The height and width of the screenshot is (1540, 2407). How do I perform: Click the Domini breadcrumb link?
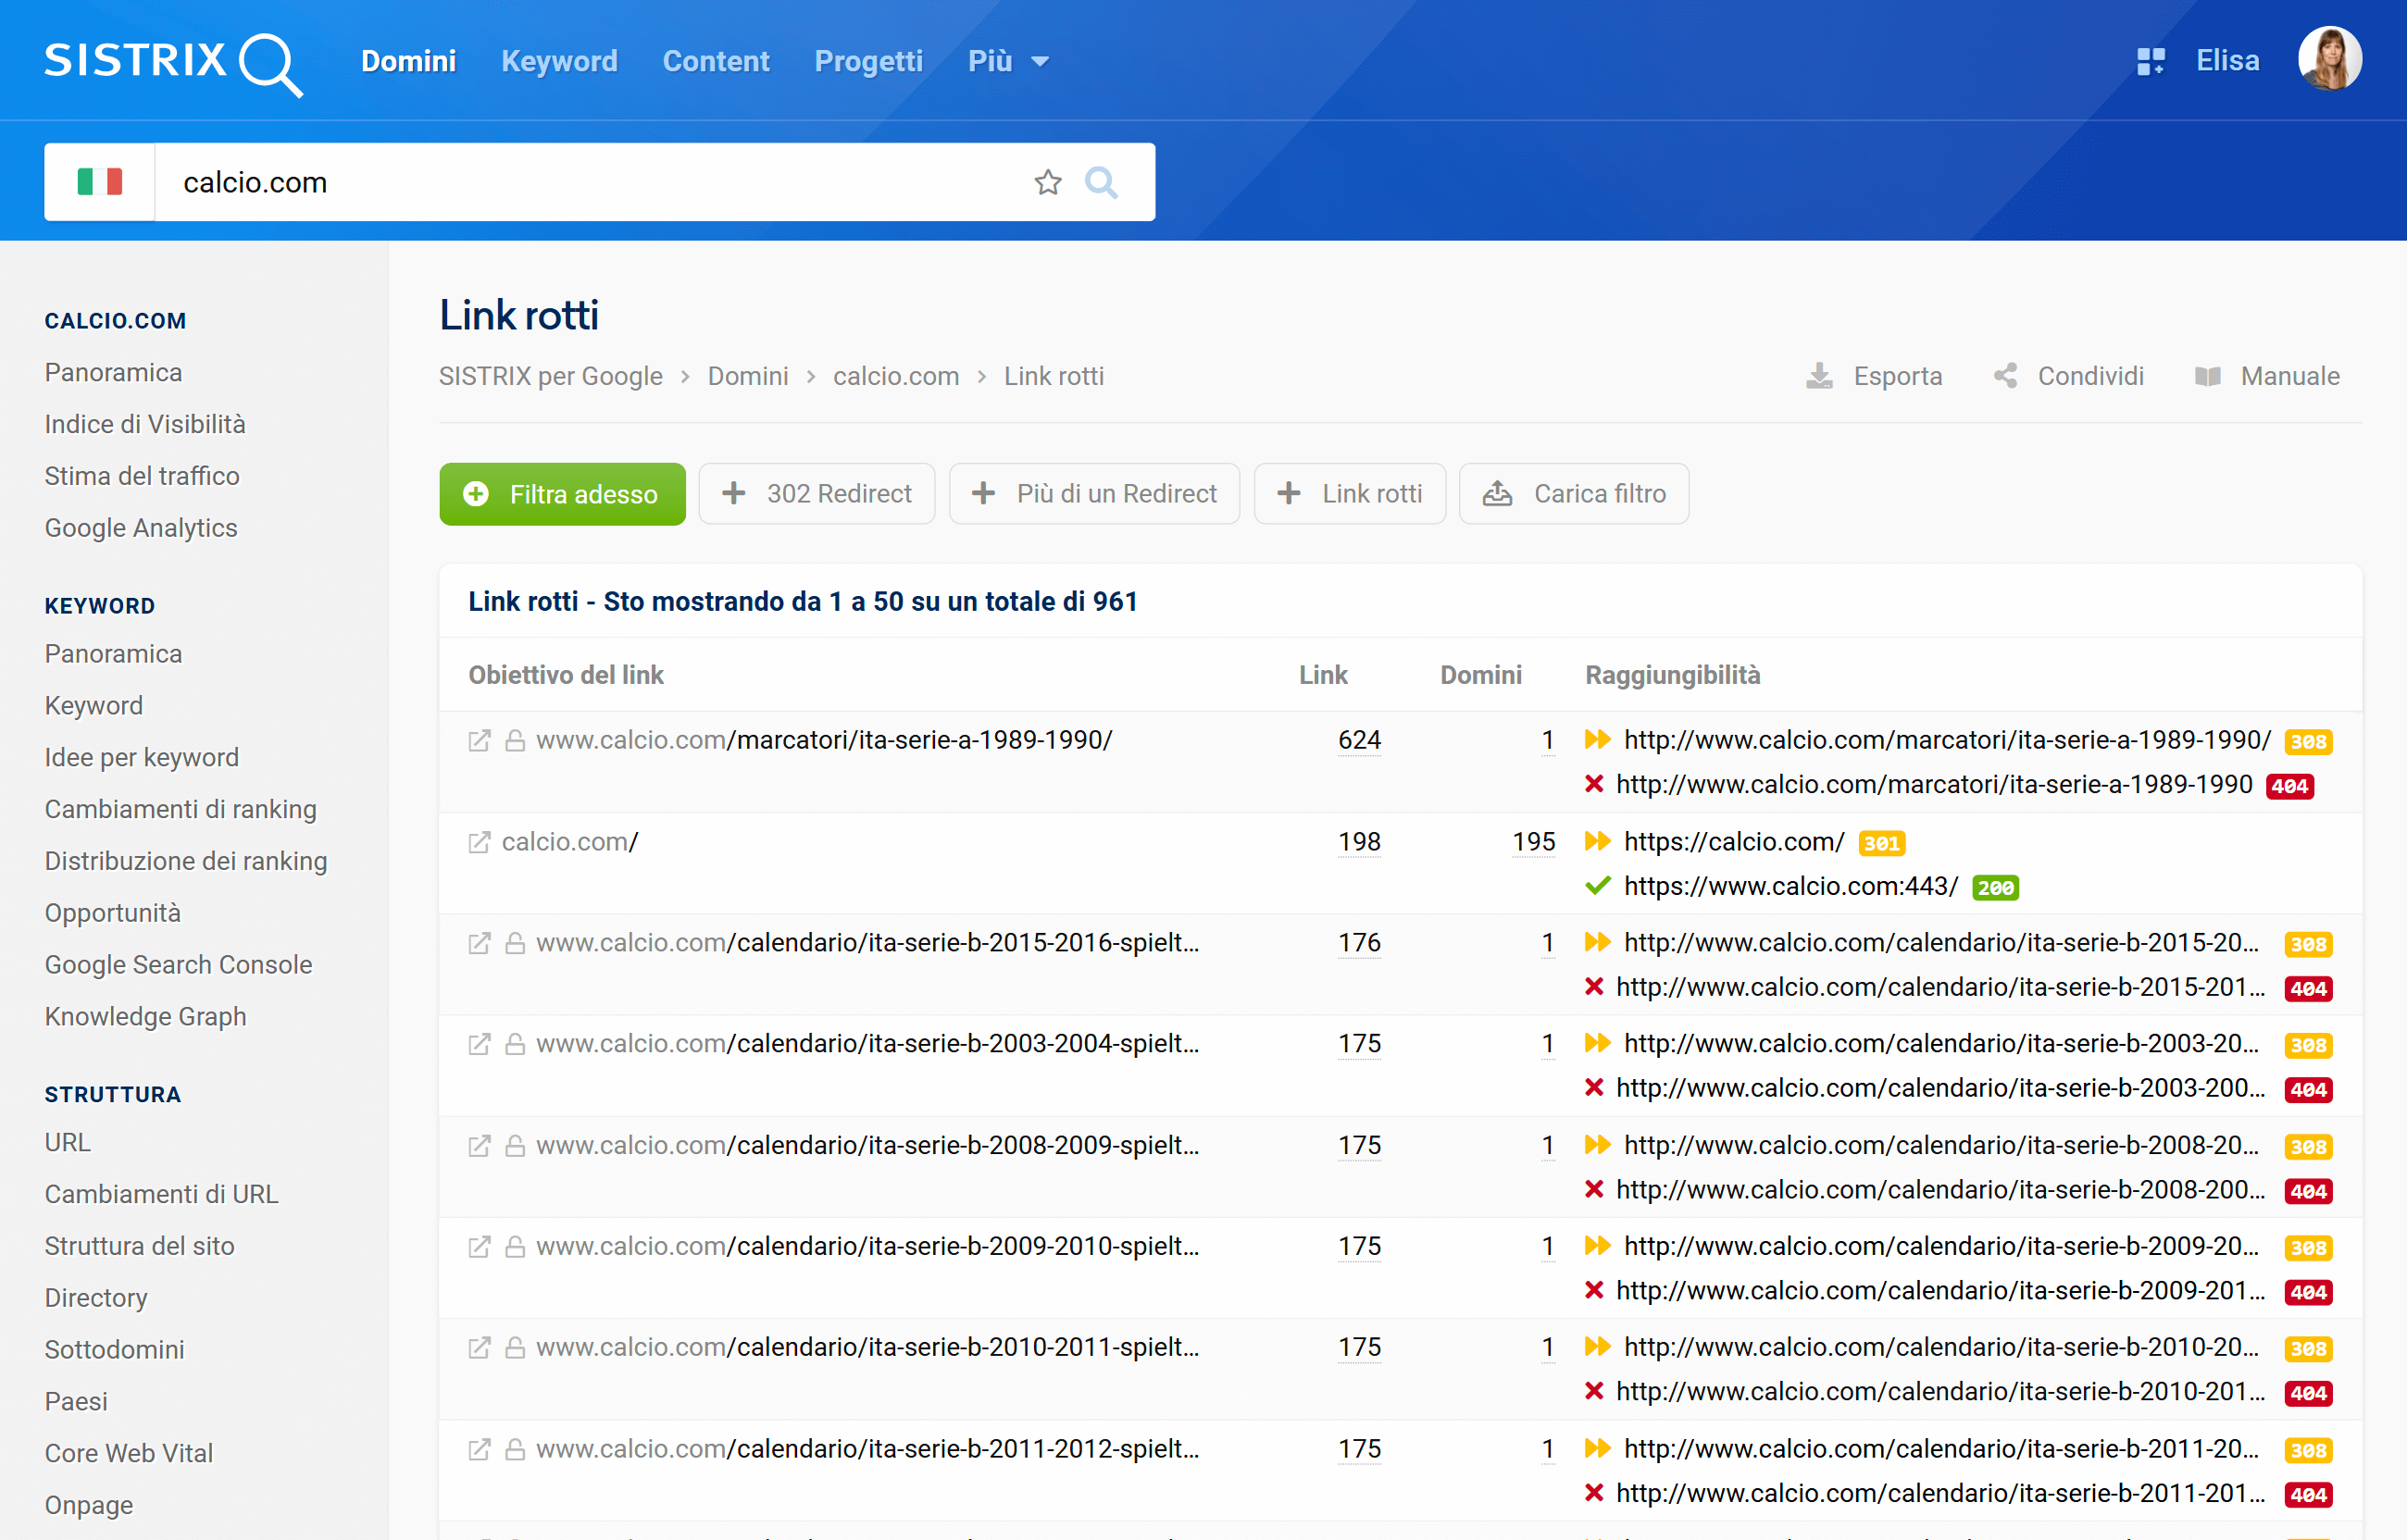747,376
